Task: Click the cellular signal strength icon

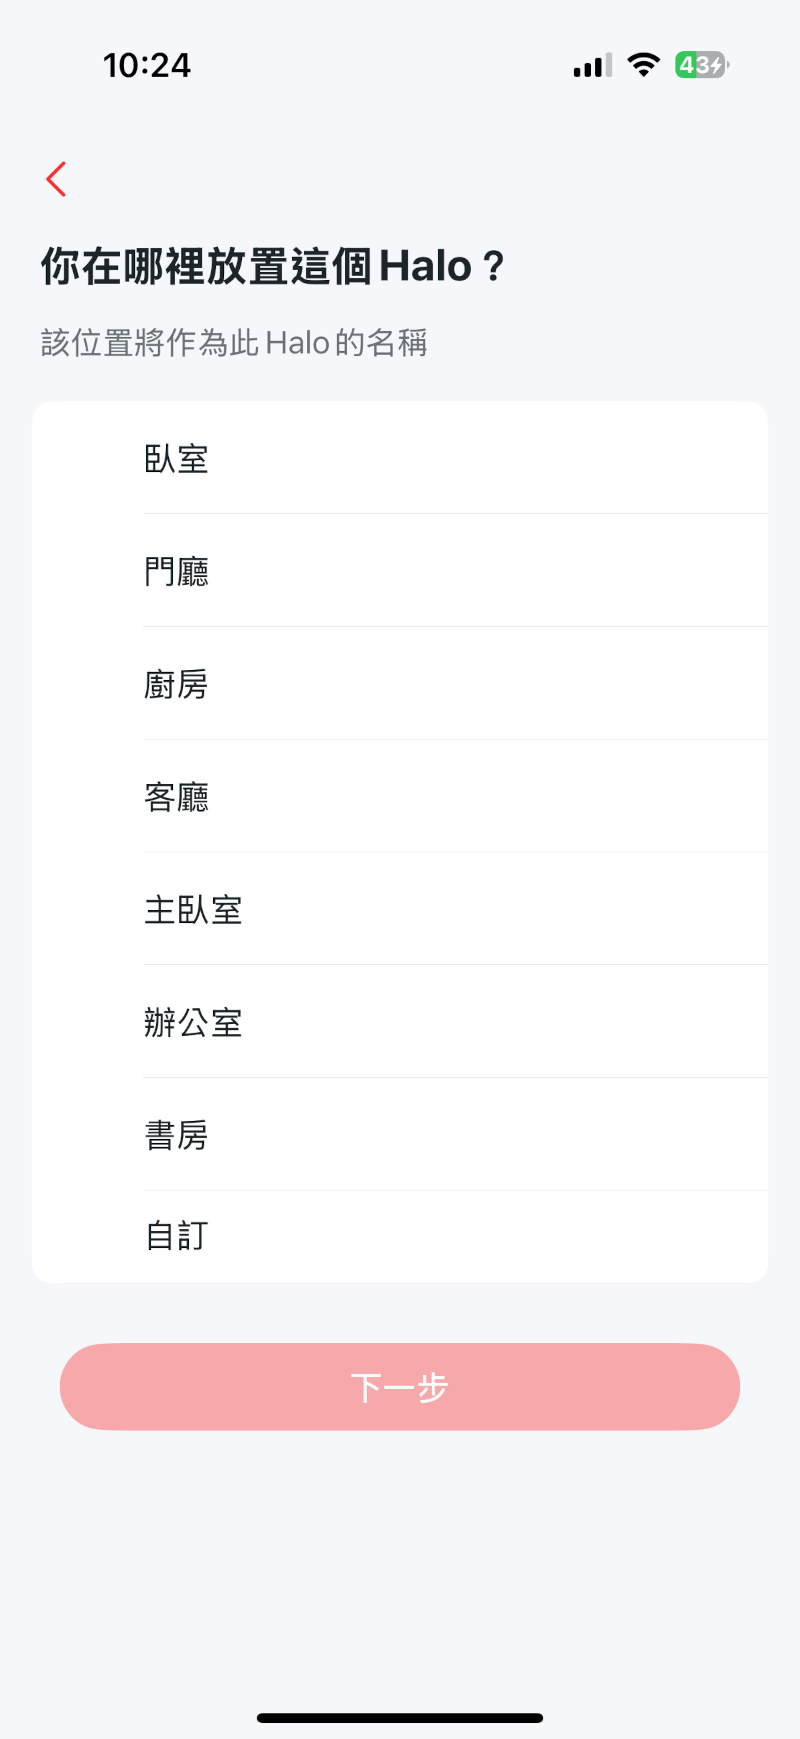Action: point(592,66)
